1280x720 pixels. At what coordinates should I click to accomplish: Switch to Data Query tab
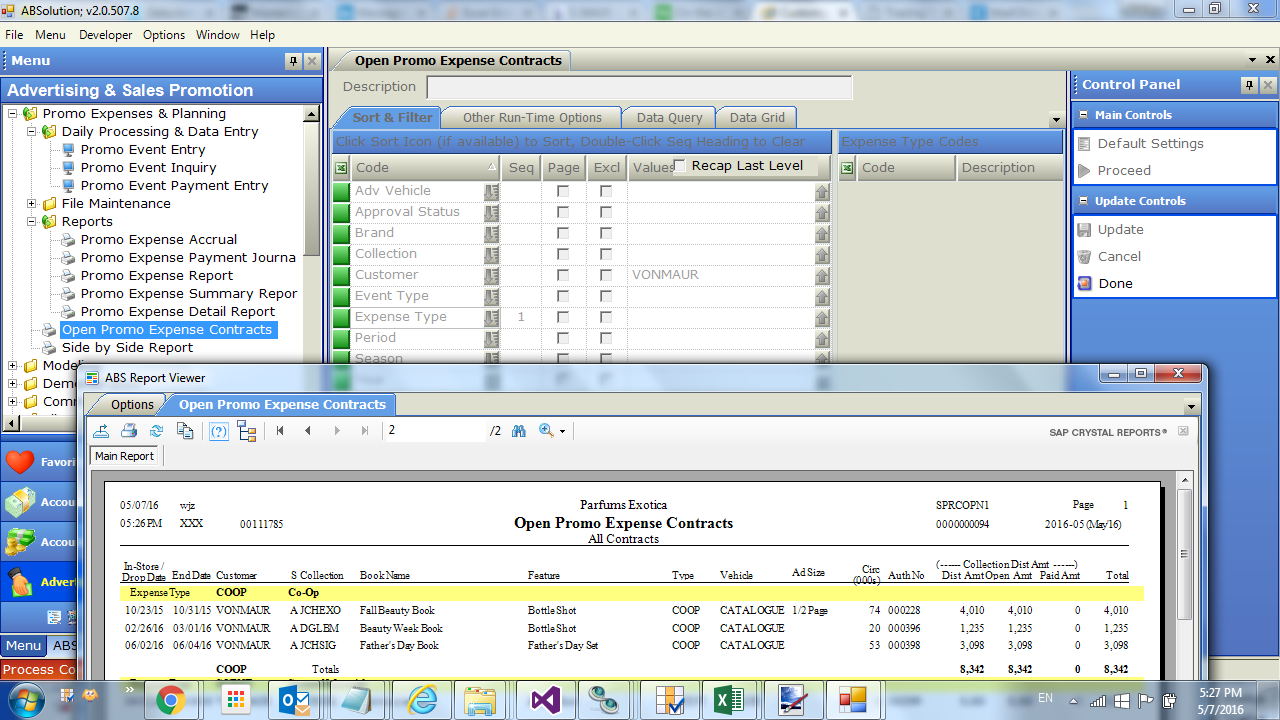669,117
